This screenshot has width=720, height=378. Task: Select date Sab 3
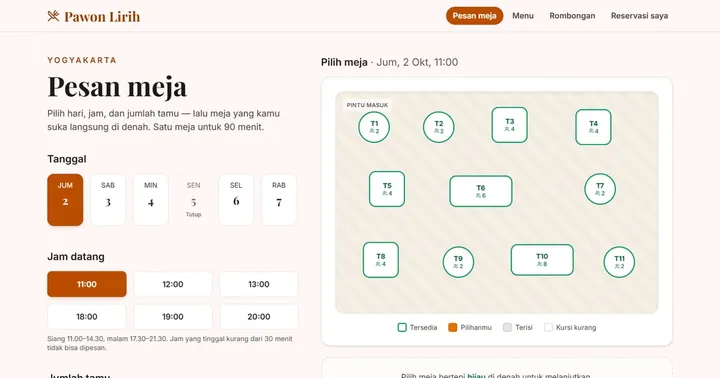[108, 199]
